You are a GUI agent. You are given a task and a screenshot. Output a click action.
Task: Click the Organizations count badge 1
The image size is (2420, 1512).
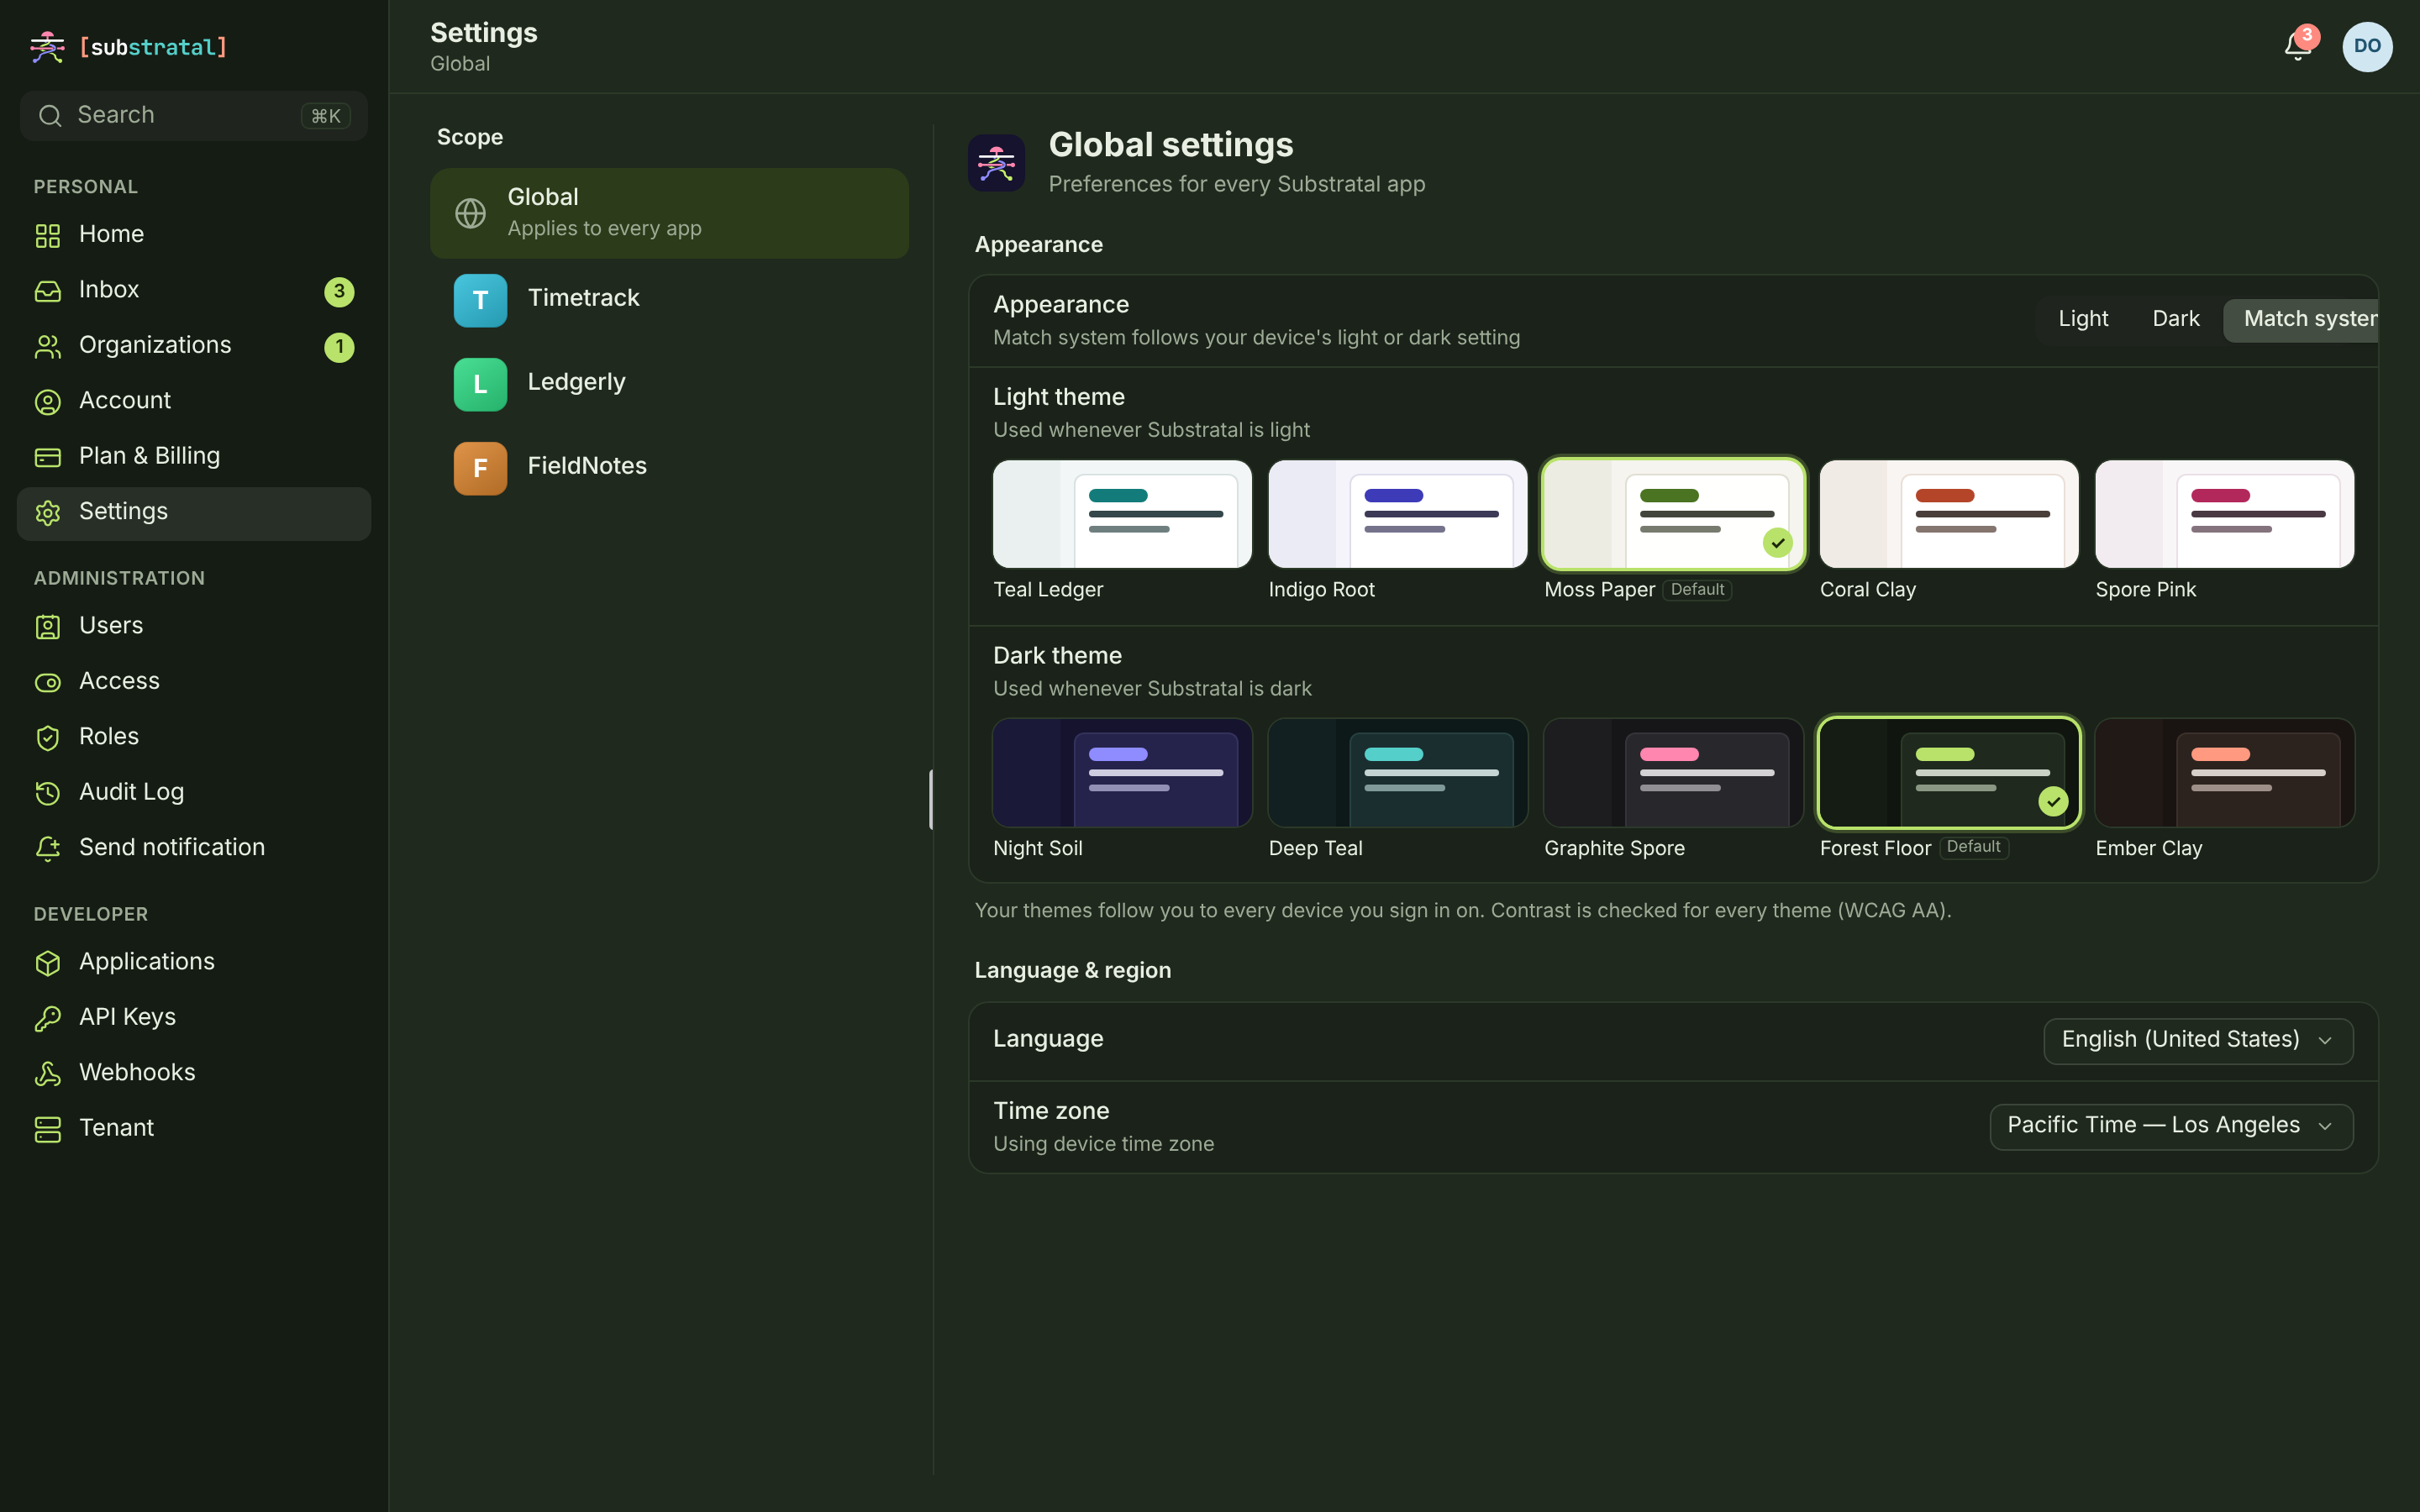pyautogui.click(x=339, y=347)
